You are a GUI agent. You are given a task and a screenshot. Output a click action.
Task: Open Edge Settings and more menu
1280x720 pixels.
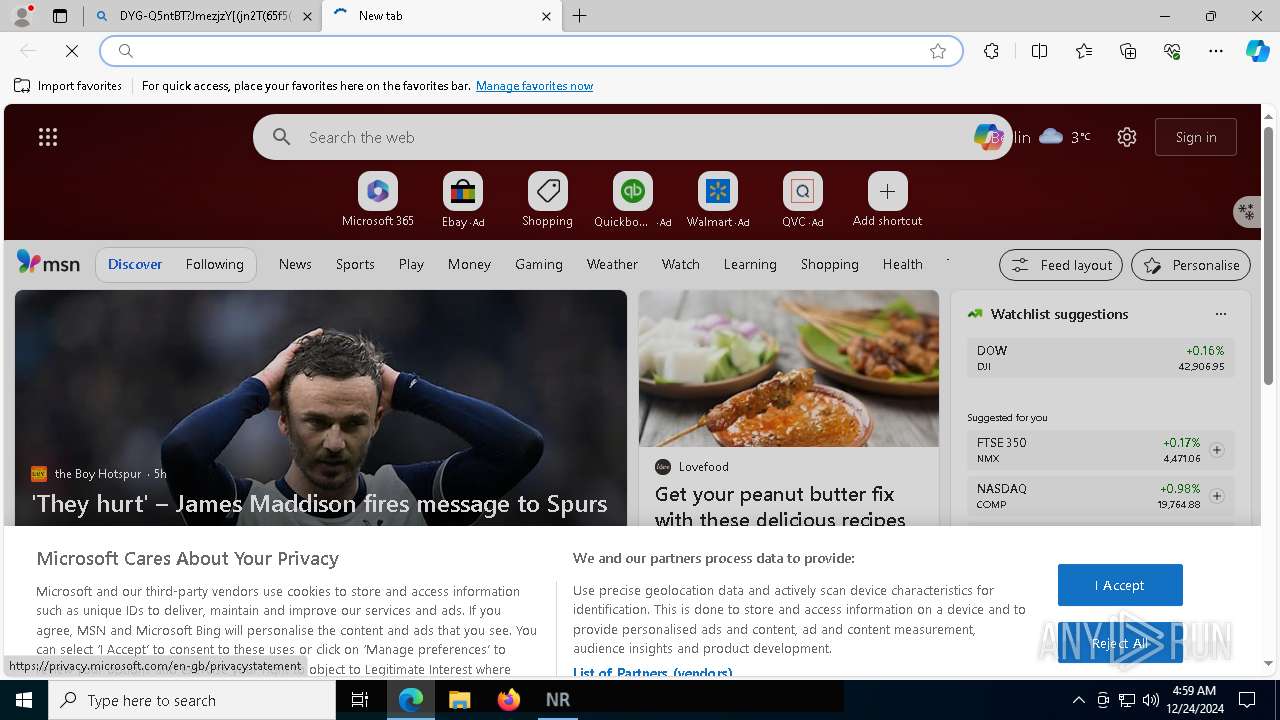[1216, 51]
